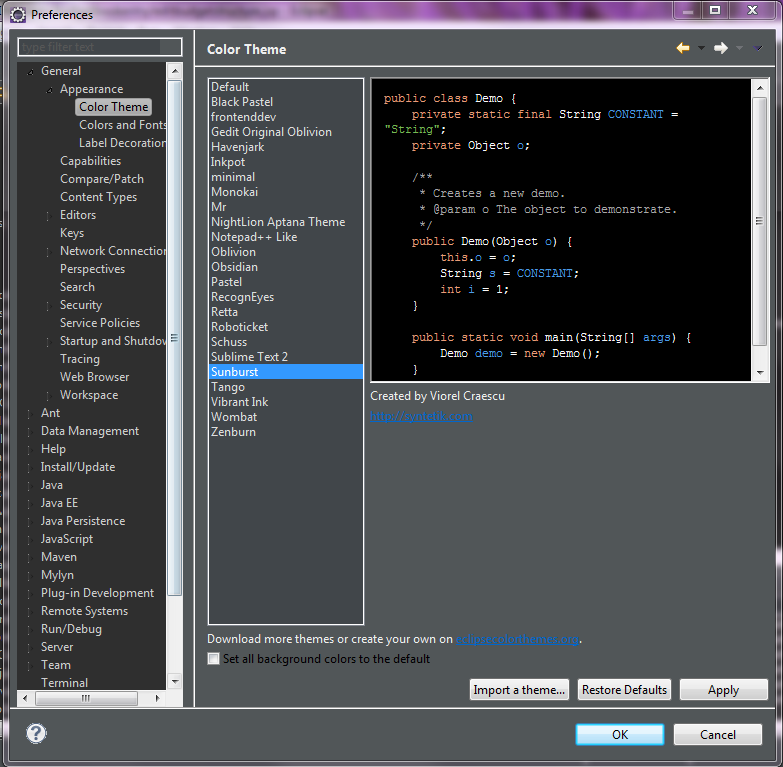The width and height of the screenshot is (783, 767).
Task: Select the Wombat theme
Action: pyautogui.click(x=286, y=416)
